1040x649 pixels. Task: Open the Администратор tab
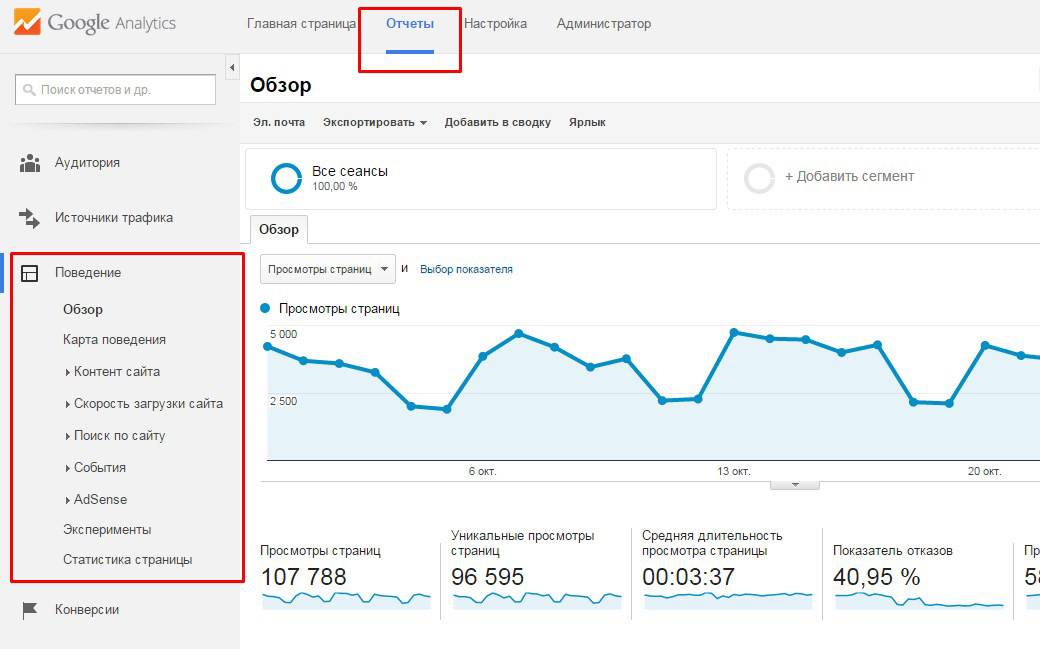pyautogui.click(x=604, y=24)
